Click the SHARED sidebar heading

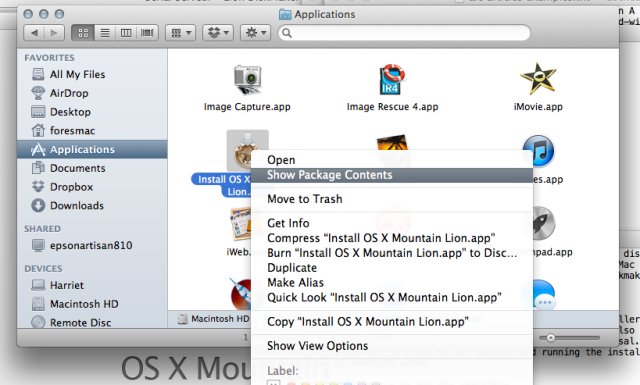42,229
